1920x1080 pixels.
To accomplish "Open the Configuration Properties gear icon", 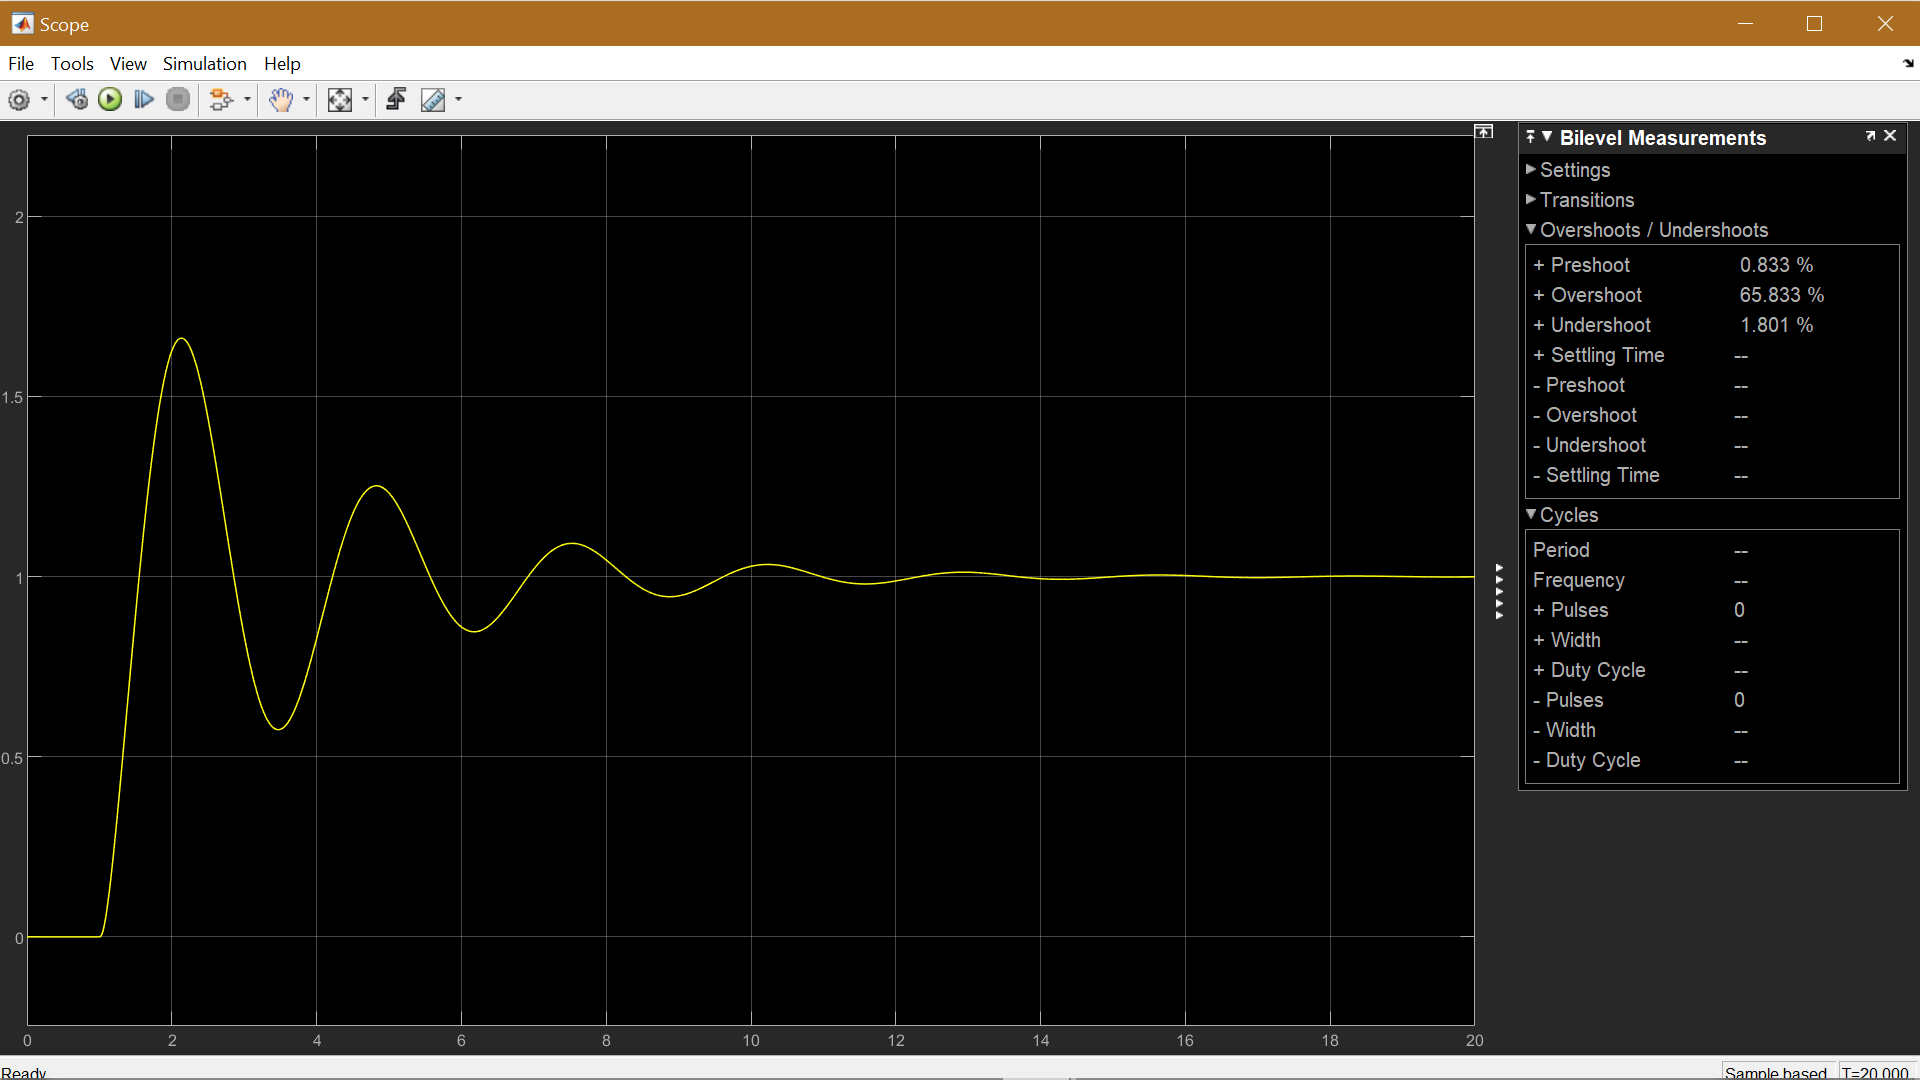I will click(19, 99).
